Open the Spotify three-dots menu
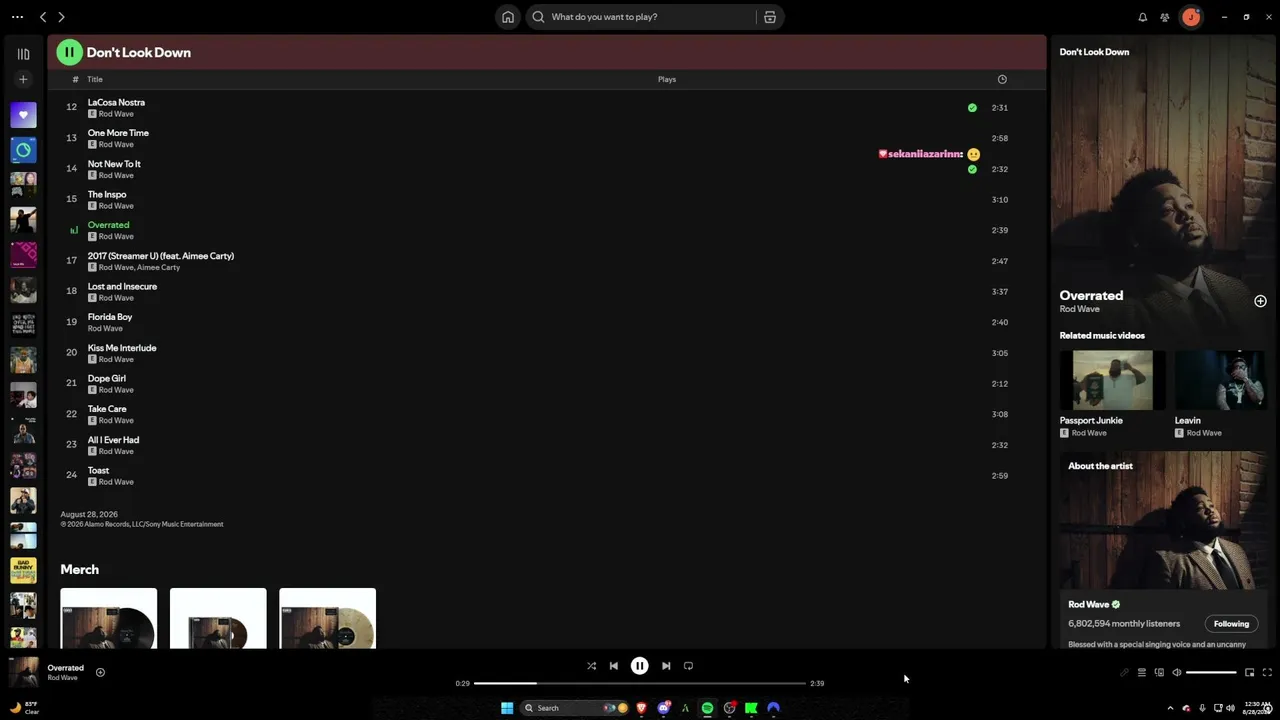Viewport: 1280px width, 720px height. (x=17, y=17)
